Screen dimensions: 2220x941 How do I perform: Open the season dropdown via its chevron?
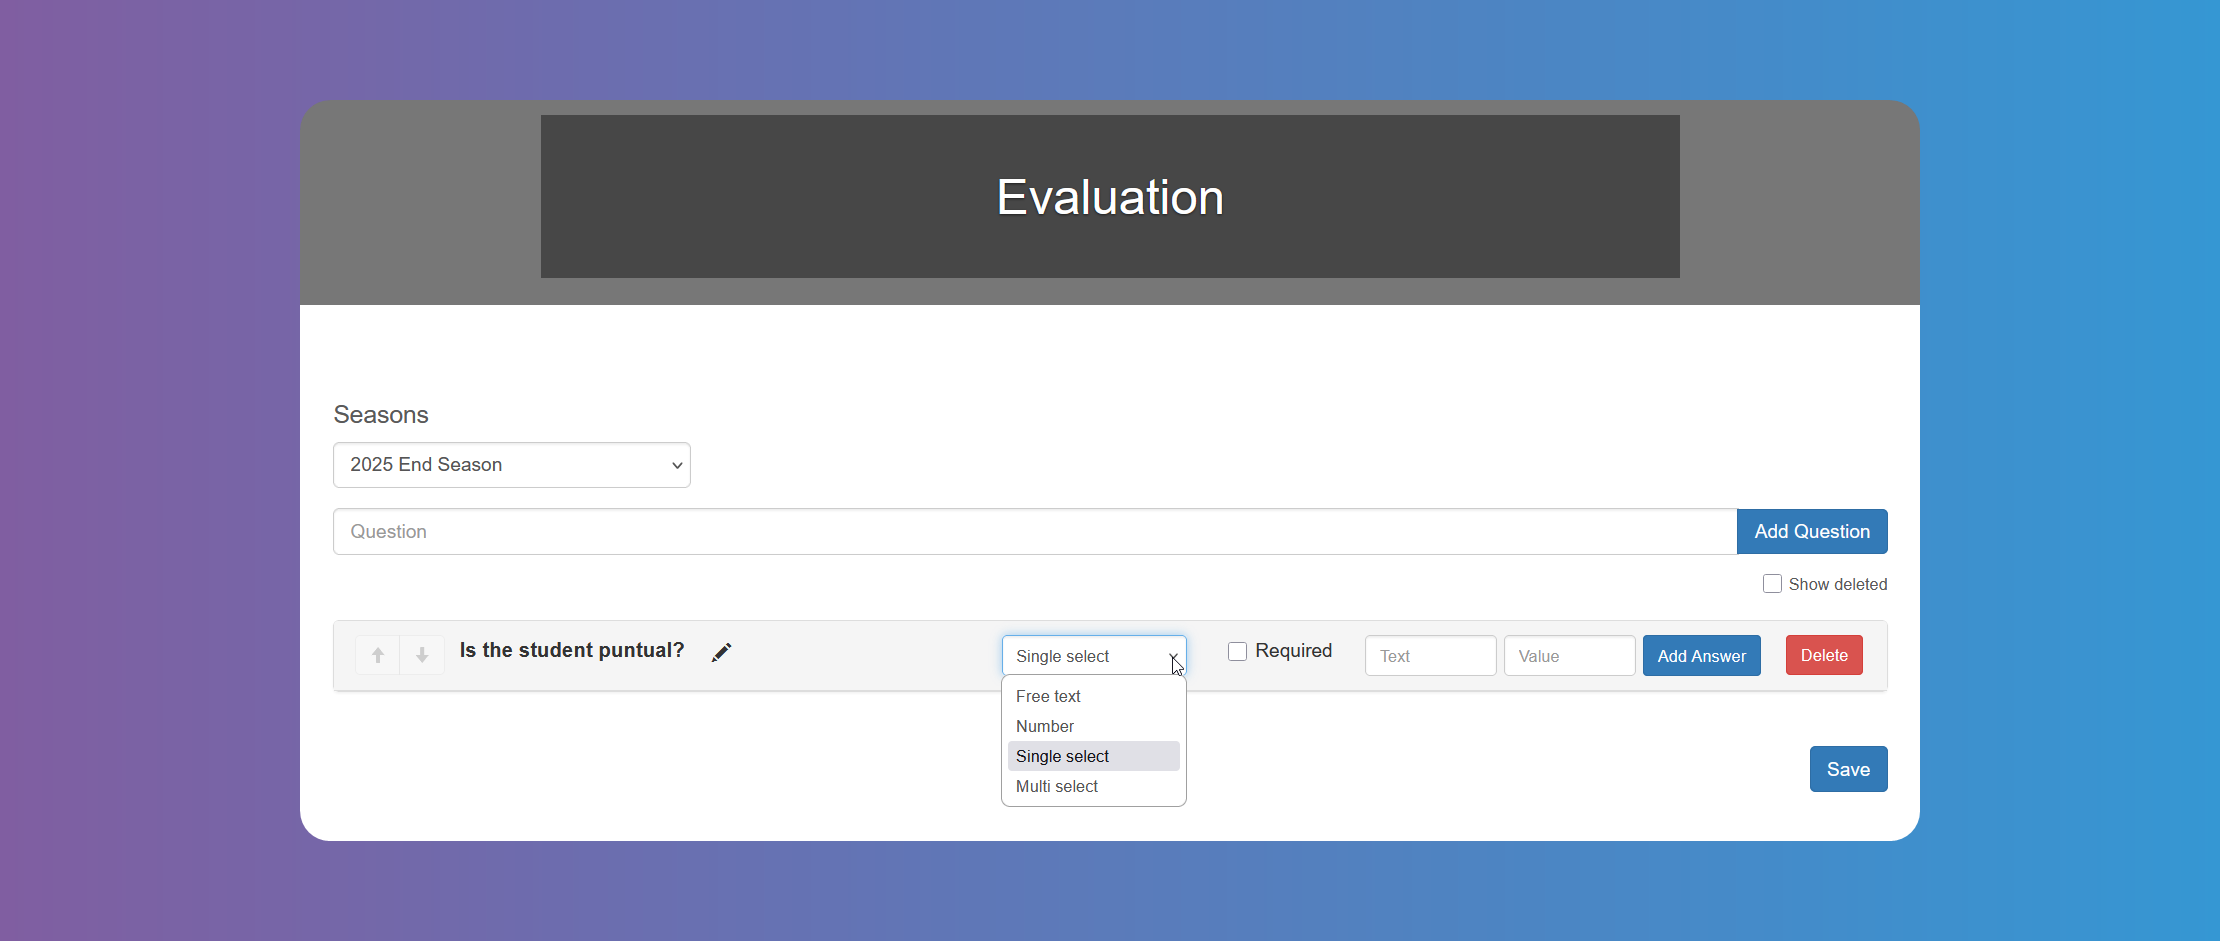pyautogui.click(x=676, y=465)
